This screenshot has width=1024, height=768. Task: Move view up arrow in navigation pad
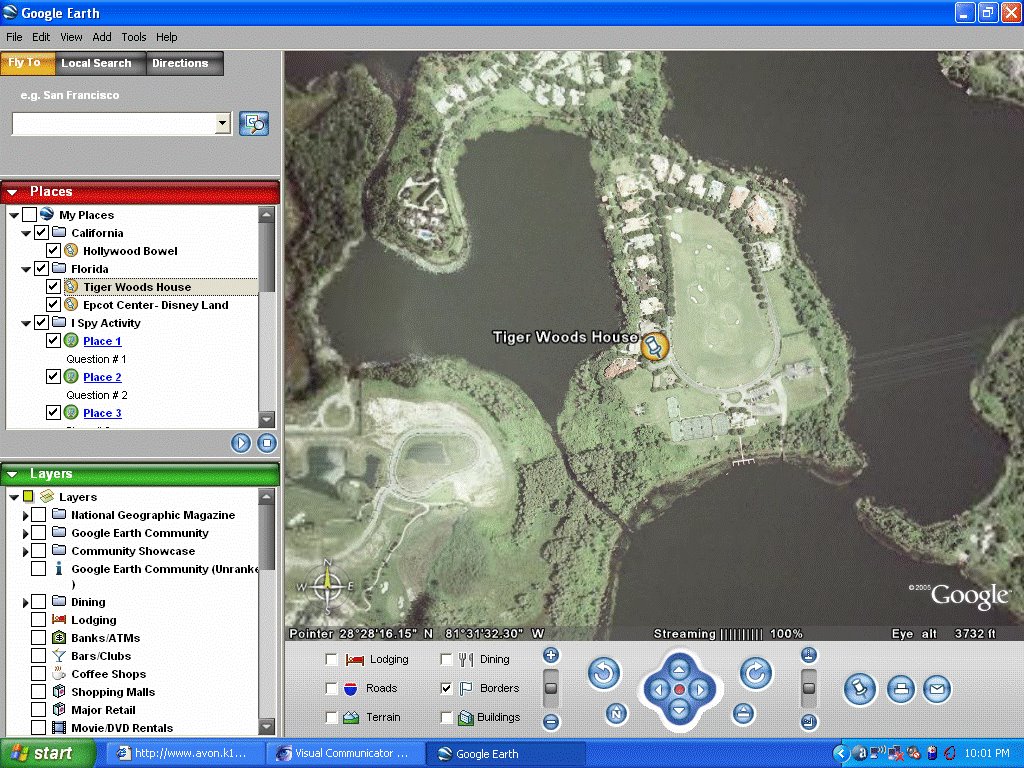[x=679, y=669]
